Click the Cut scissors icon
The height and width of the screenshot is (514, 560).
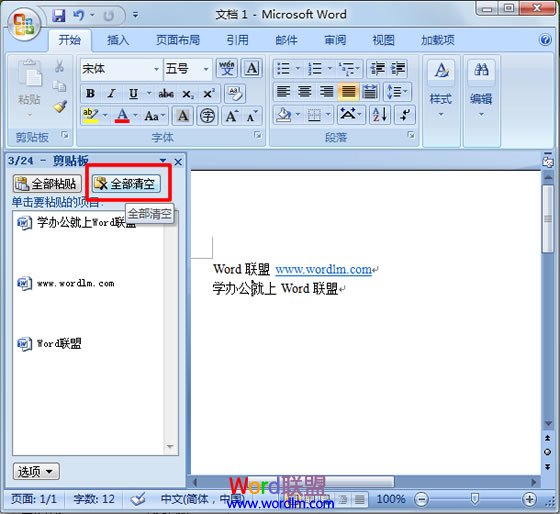click(x=59, y=66)
